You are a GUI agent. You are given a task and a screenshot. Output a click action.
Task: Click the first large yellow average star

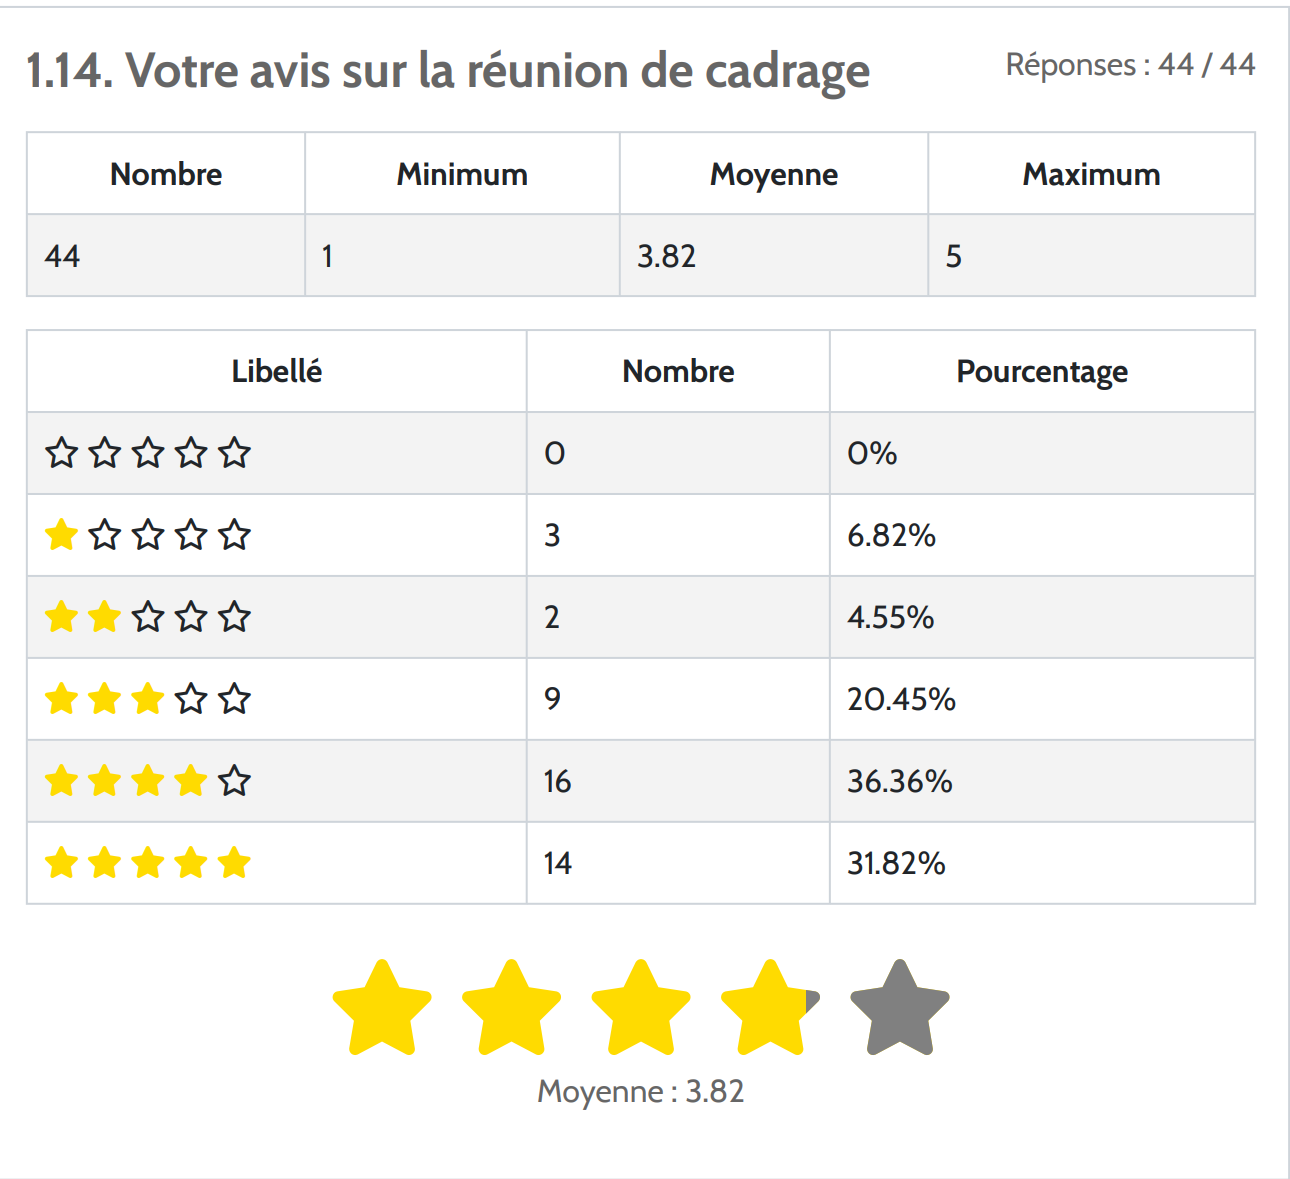pos(382,1008)
